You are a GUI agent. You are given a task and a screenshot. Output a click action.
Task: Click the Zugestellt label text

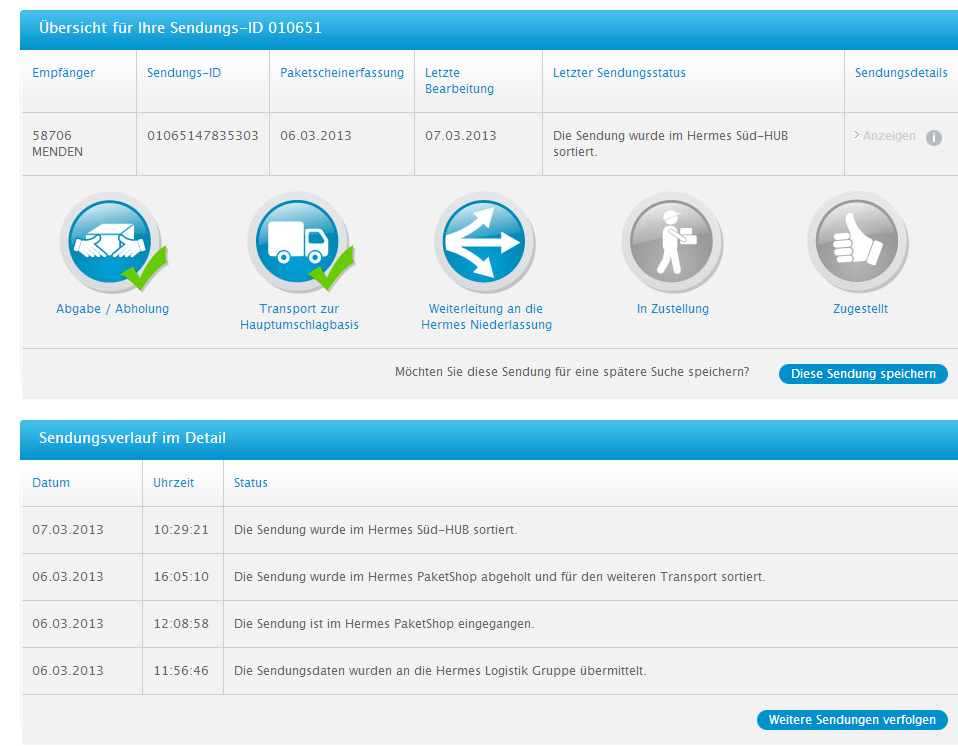pos(860,309)
